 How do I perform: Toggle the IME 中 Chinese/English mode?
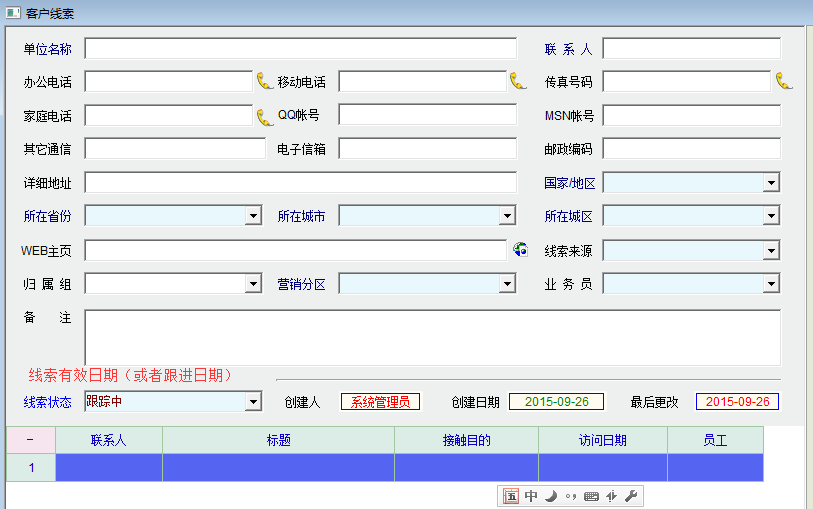(x=531, y=496)
